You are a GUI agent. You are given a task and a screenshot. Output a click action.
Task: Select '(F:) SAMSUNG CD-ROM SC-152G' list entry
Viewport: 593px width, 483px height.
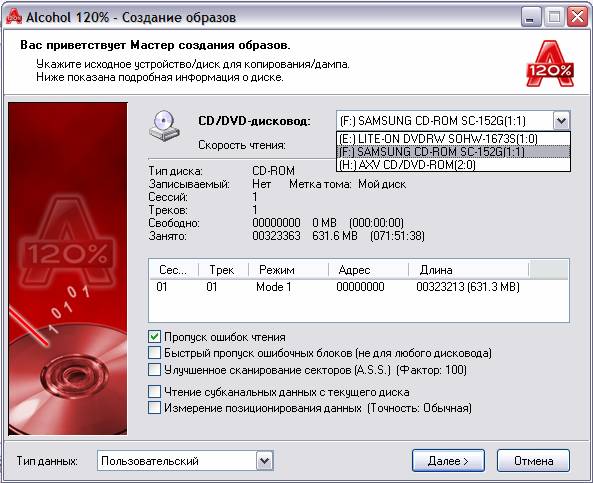pos(453,152)
